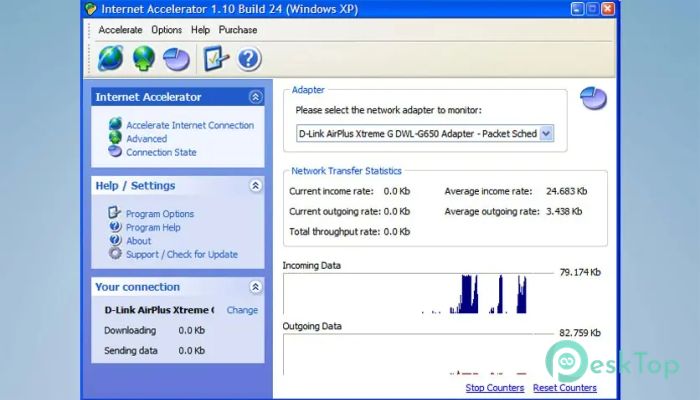The image size is (700, 400).
Task: Click the Downloading 0.0 Kb row
Action: (154, 330)
